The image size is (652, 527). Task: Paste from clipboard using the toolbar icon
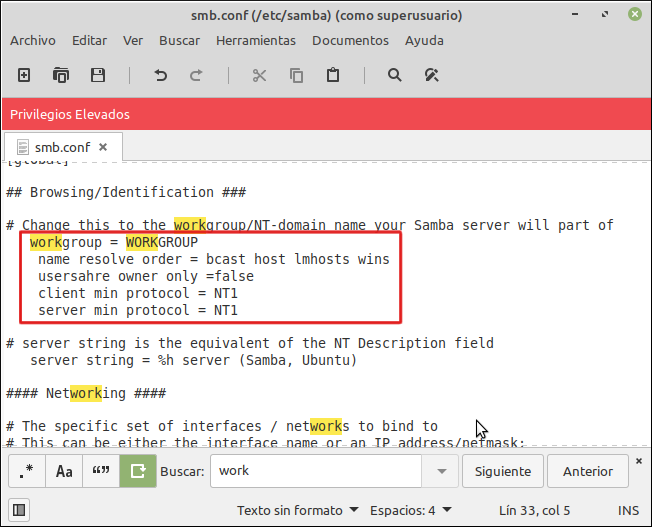click(x=333, y=75)
